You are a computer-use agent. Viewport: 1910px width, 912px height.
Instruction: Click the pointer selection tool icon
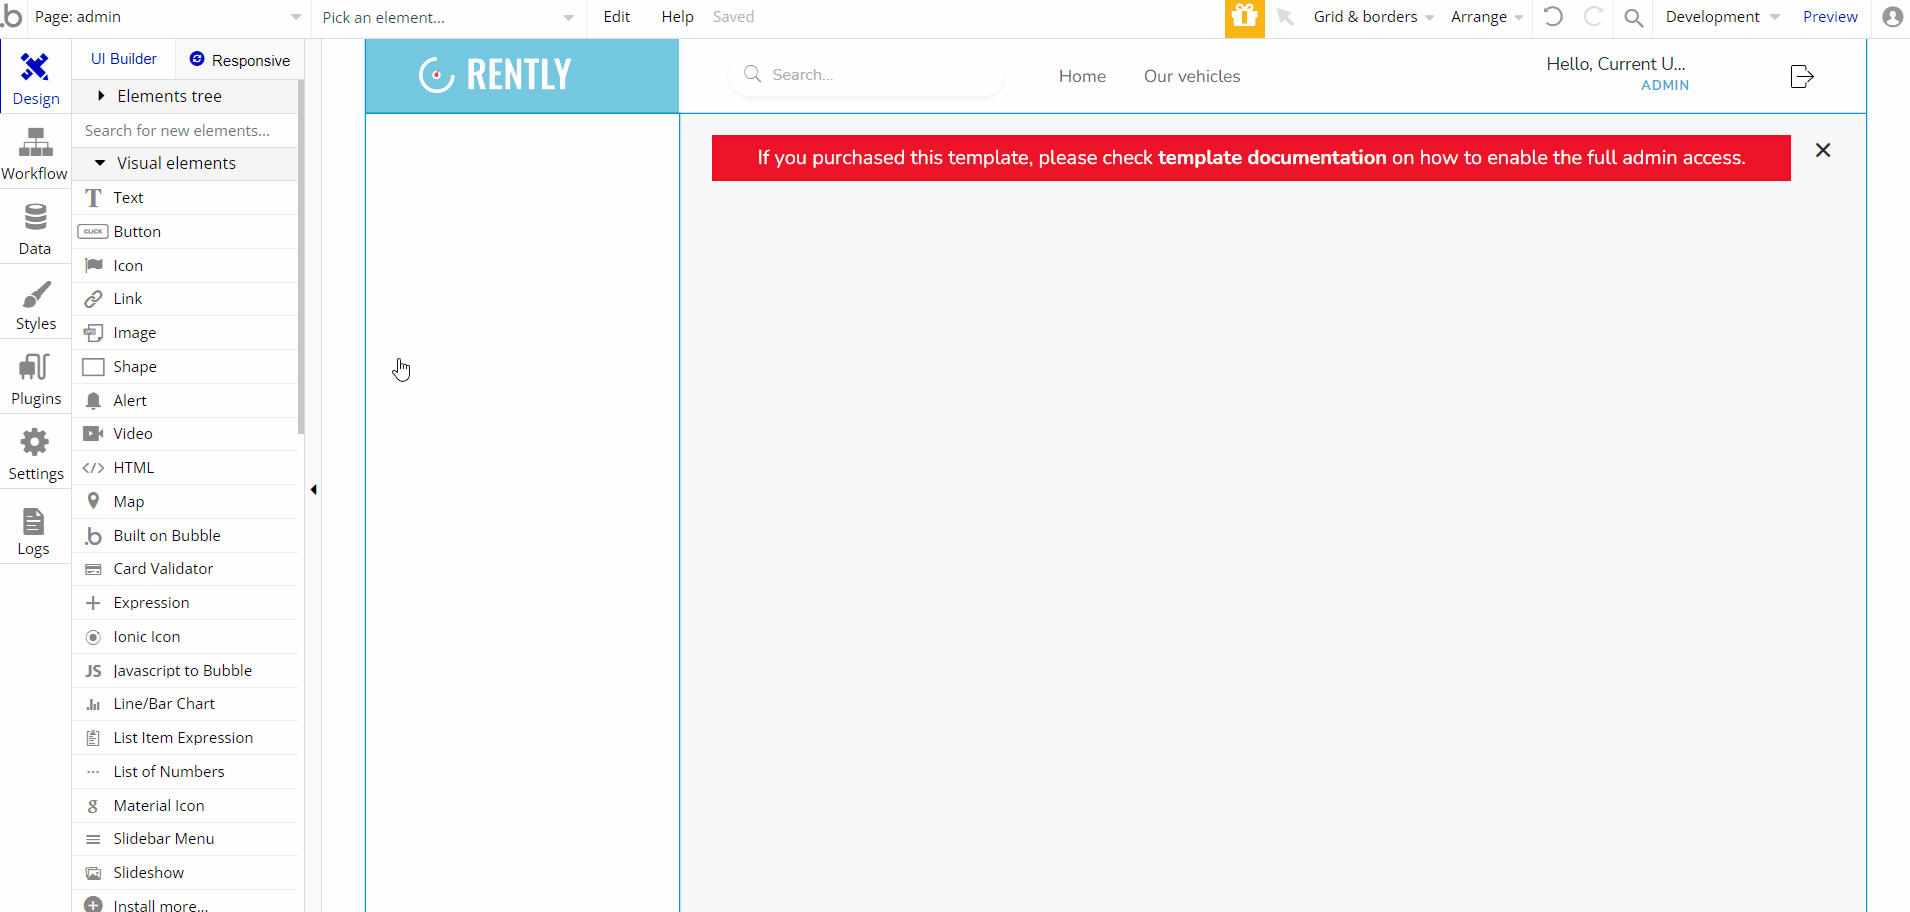(1285, 17)
